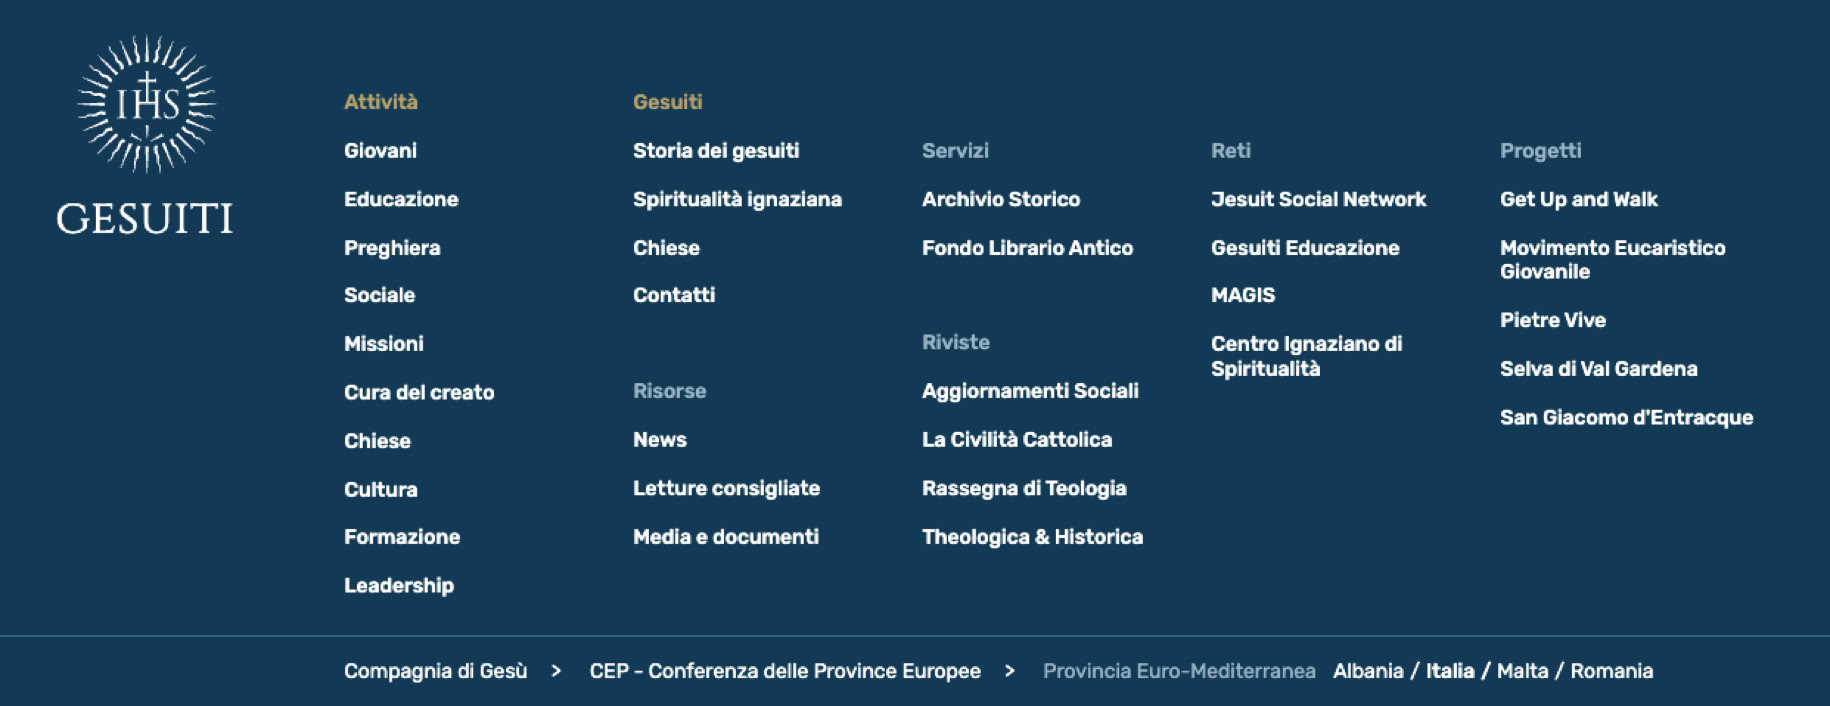Open the Contatti link

(673, 295)
